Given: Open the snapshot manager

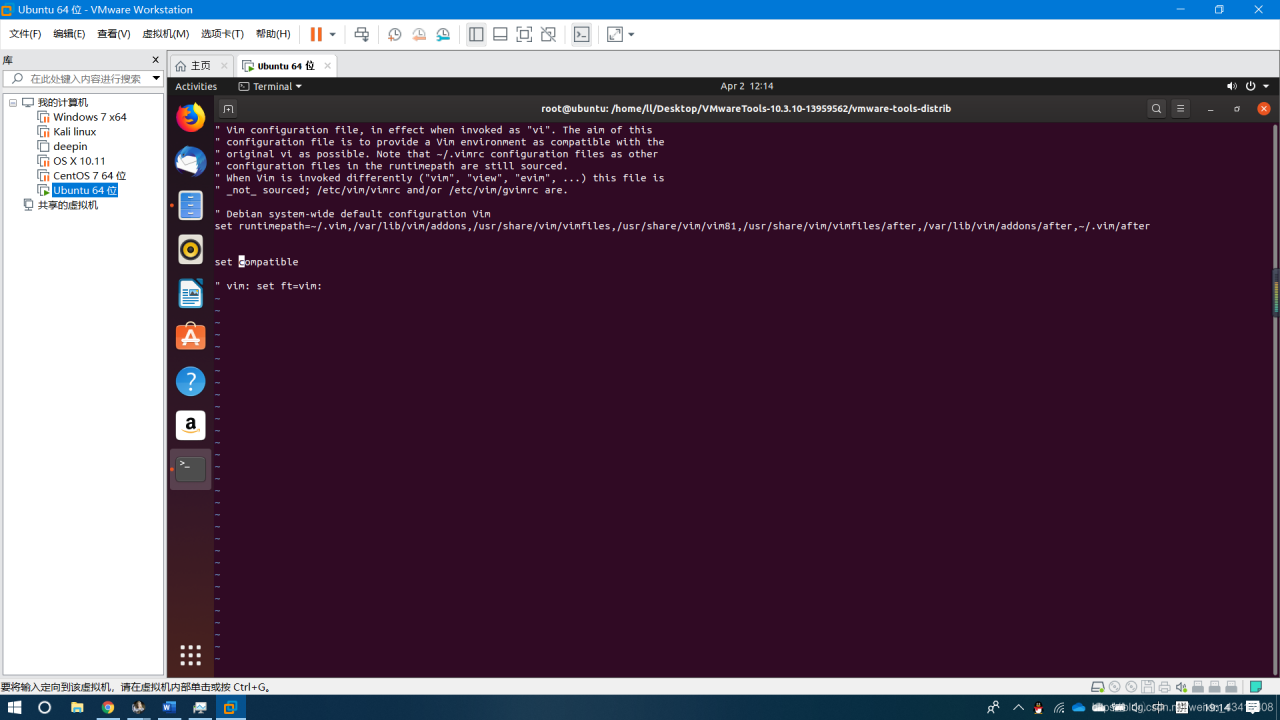Looking at the screenshot, I should point(443,34).
